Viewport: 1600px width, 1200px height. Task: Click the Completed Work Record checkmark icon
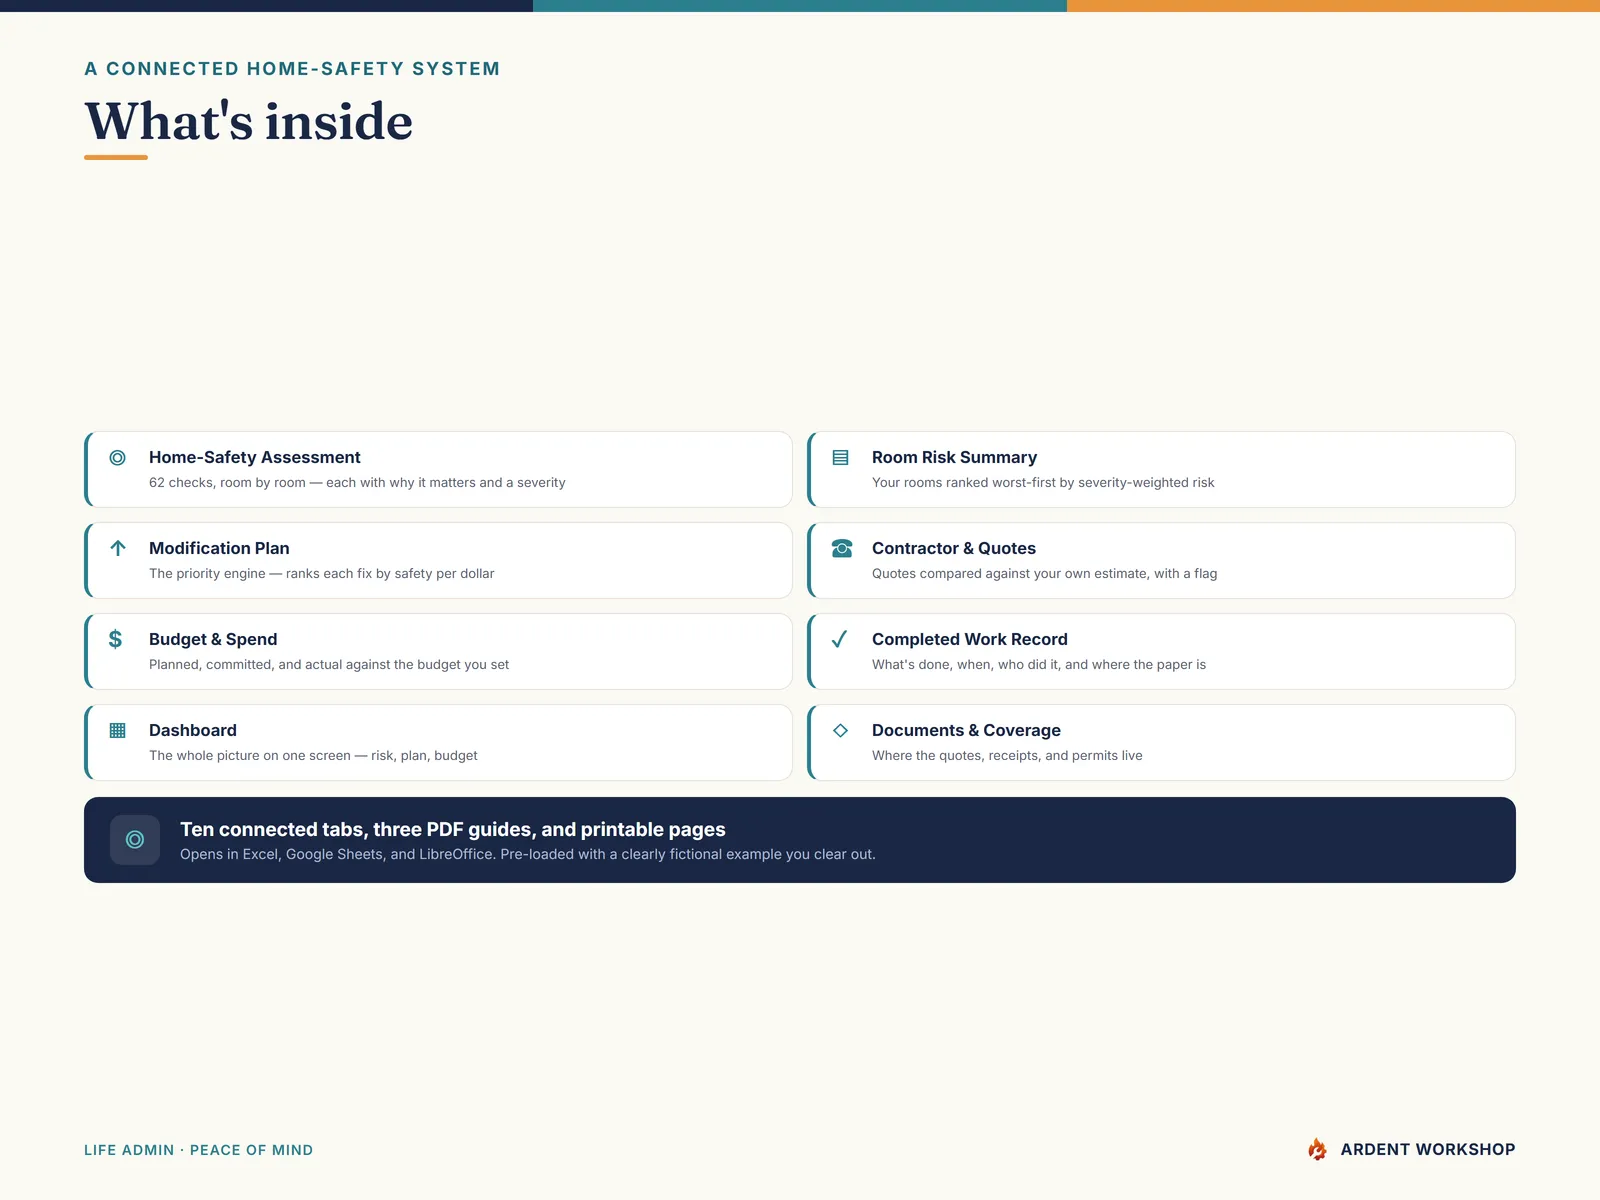840,639
